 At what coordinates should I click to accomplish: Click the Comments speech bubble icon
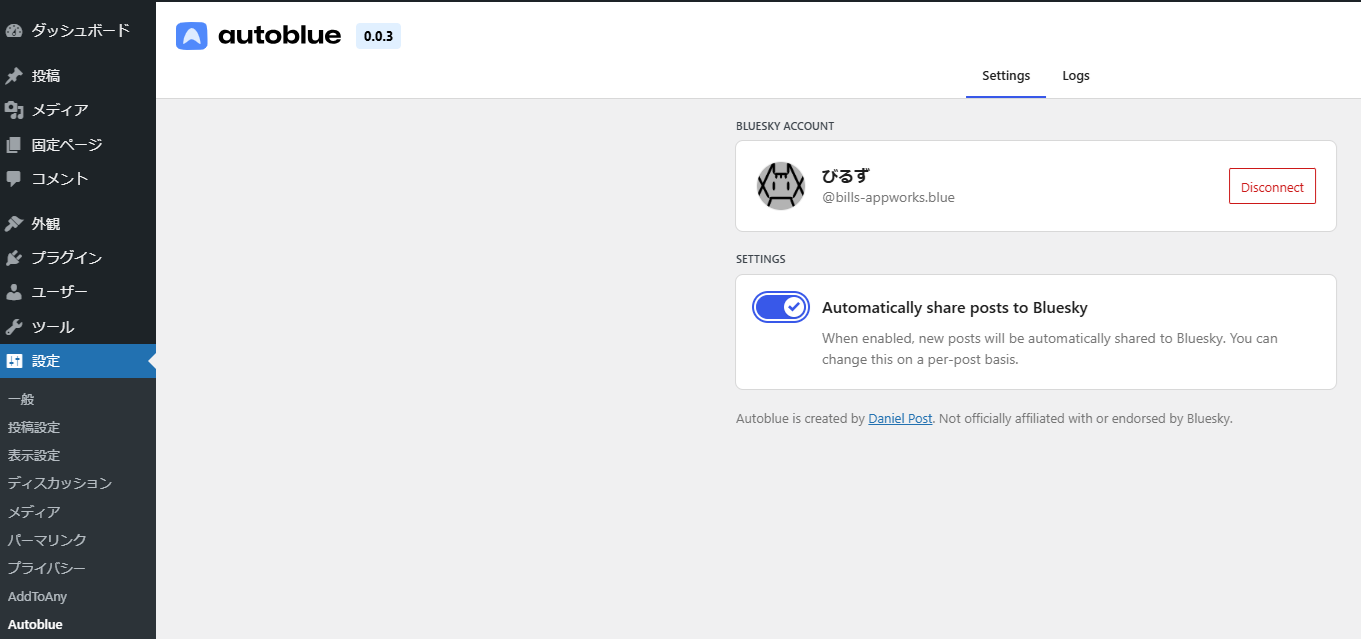pyautogui.click(x=14, y=179)
